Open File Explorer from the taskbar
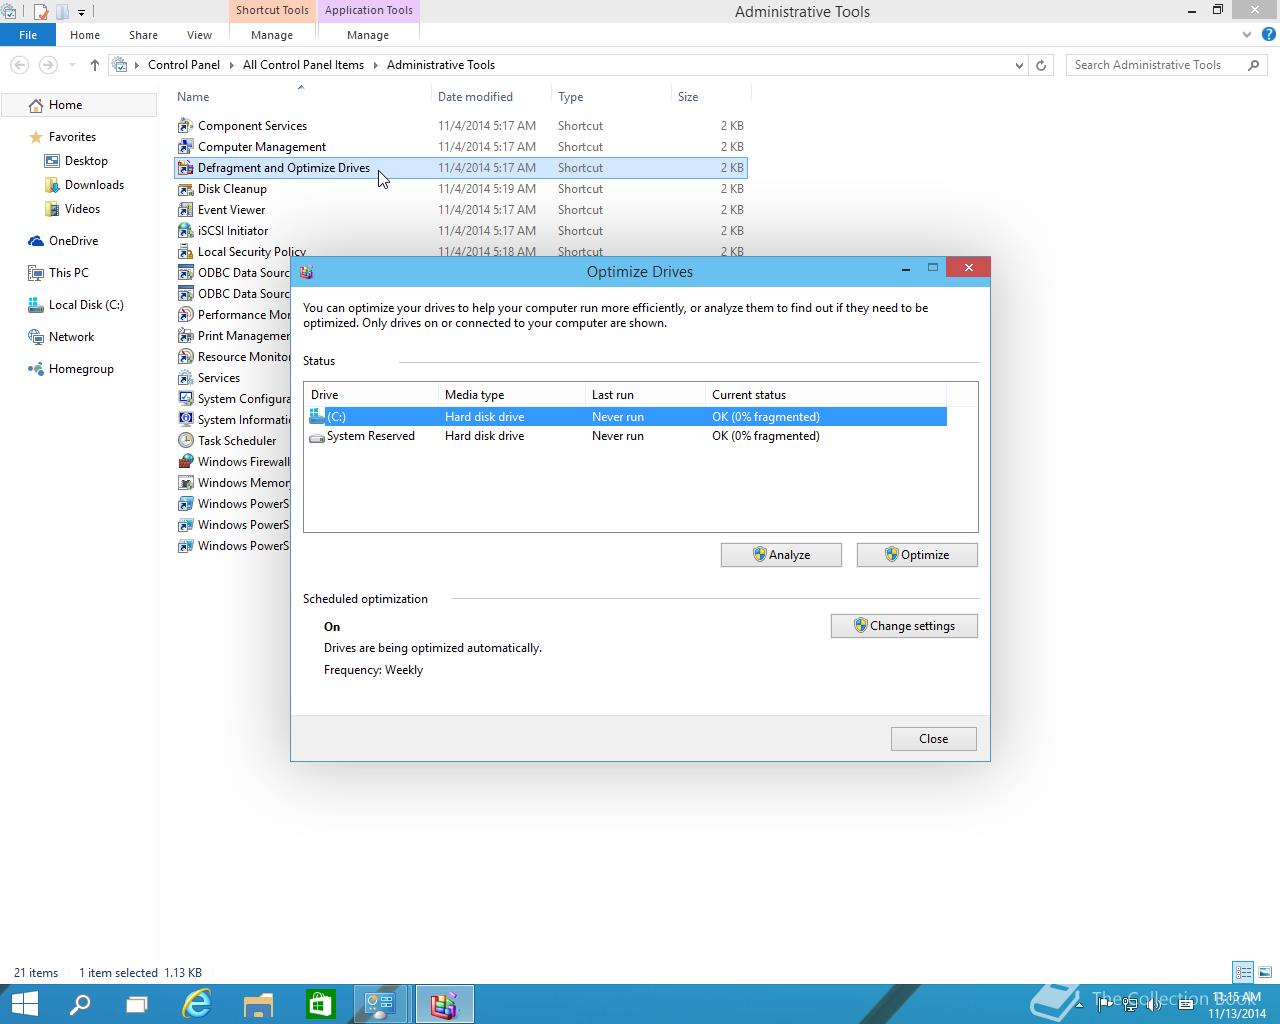 tap(258, 1004)
